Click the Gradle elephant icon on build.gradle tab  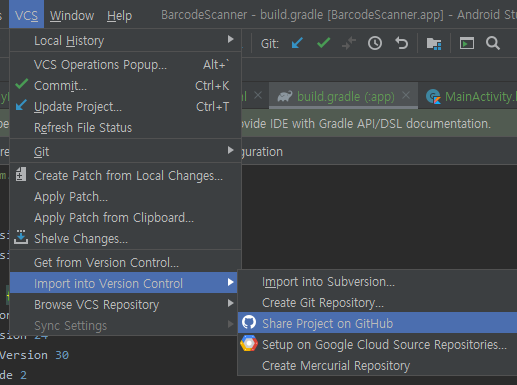pyautogui.click(x=285, y=97)
